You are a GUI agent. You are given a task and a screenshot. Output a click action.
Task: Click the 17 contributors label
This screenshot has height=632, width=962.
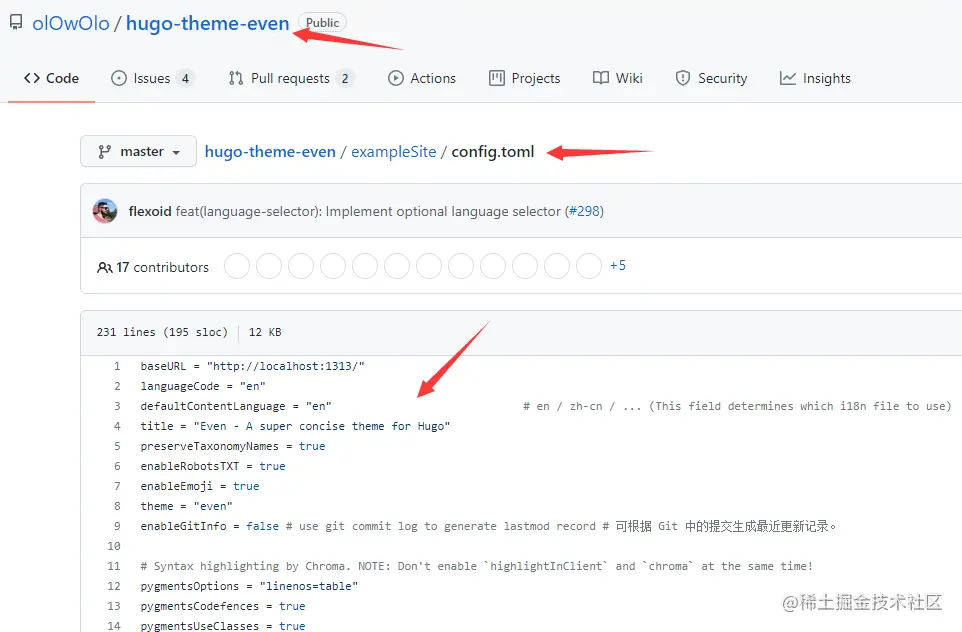pos(163,268)
